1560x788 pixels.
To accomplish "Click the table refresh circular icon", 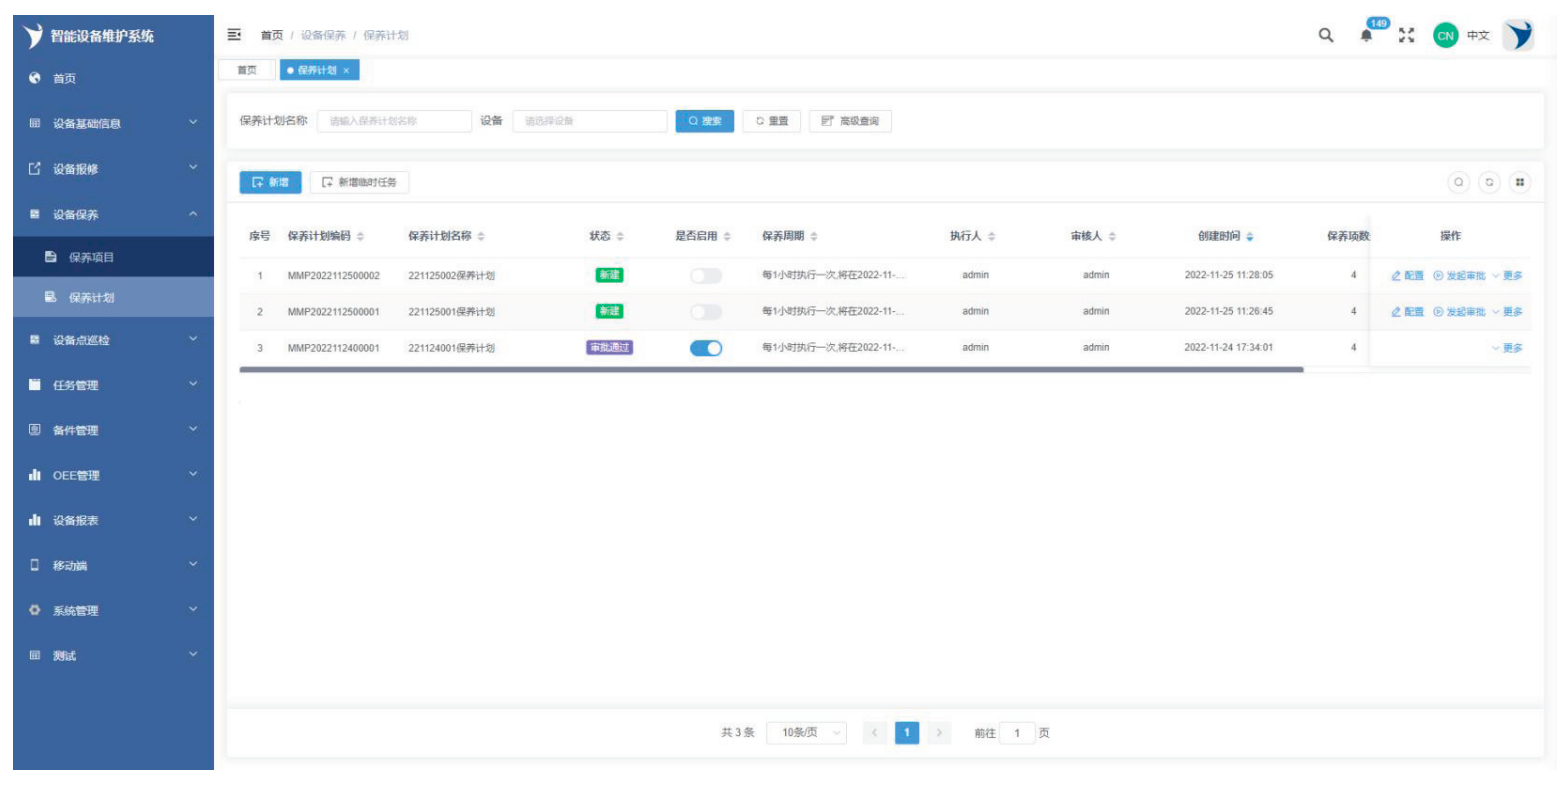I will click(x=1489, y=182).
